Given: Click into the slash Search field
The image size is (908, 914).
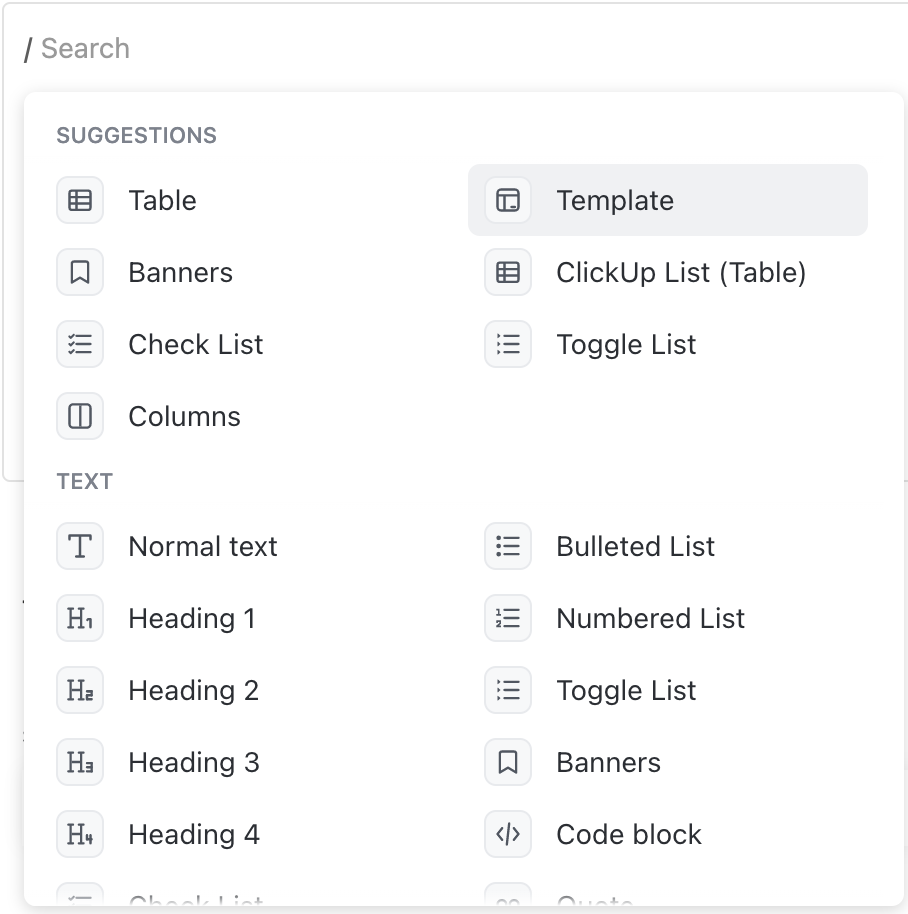Looking at the screenshot, I should (300, 48).
